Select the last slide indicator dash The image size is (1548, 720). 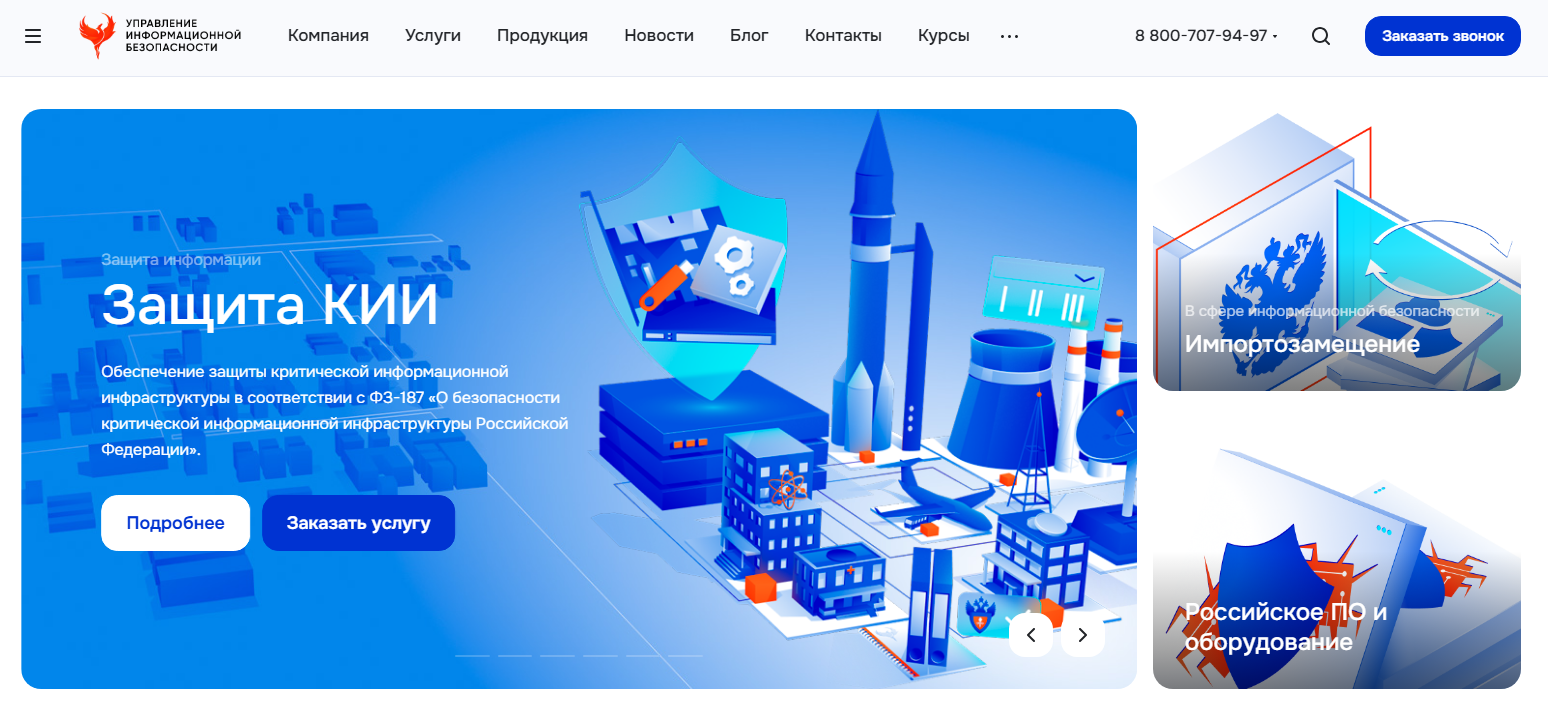click(686, 656)
